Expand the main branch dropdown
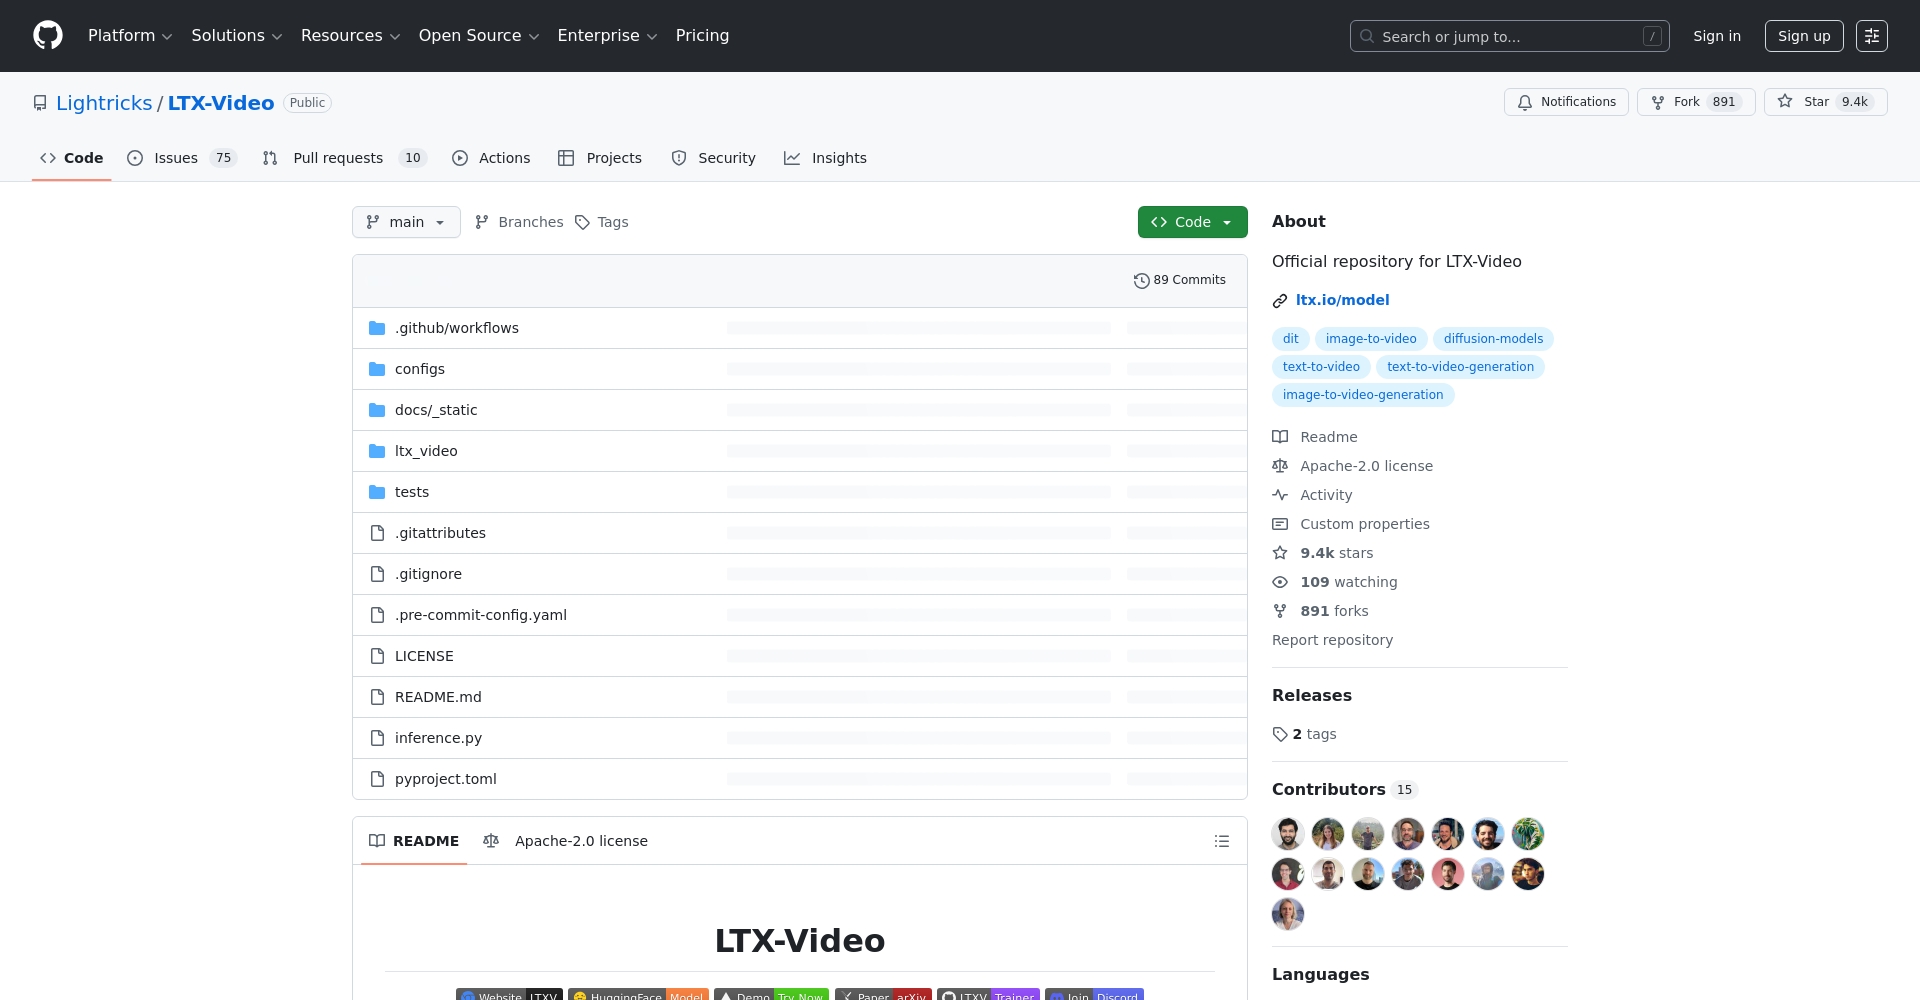This screenshot has height=1000, width=1920. [x=406, y=222]
